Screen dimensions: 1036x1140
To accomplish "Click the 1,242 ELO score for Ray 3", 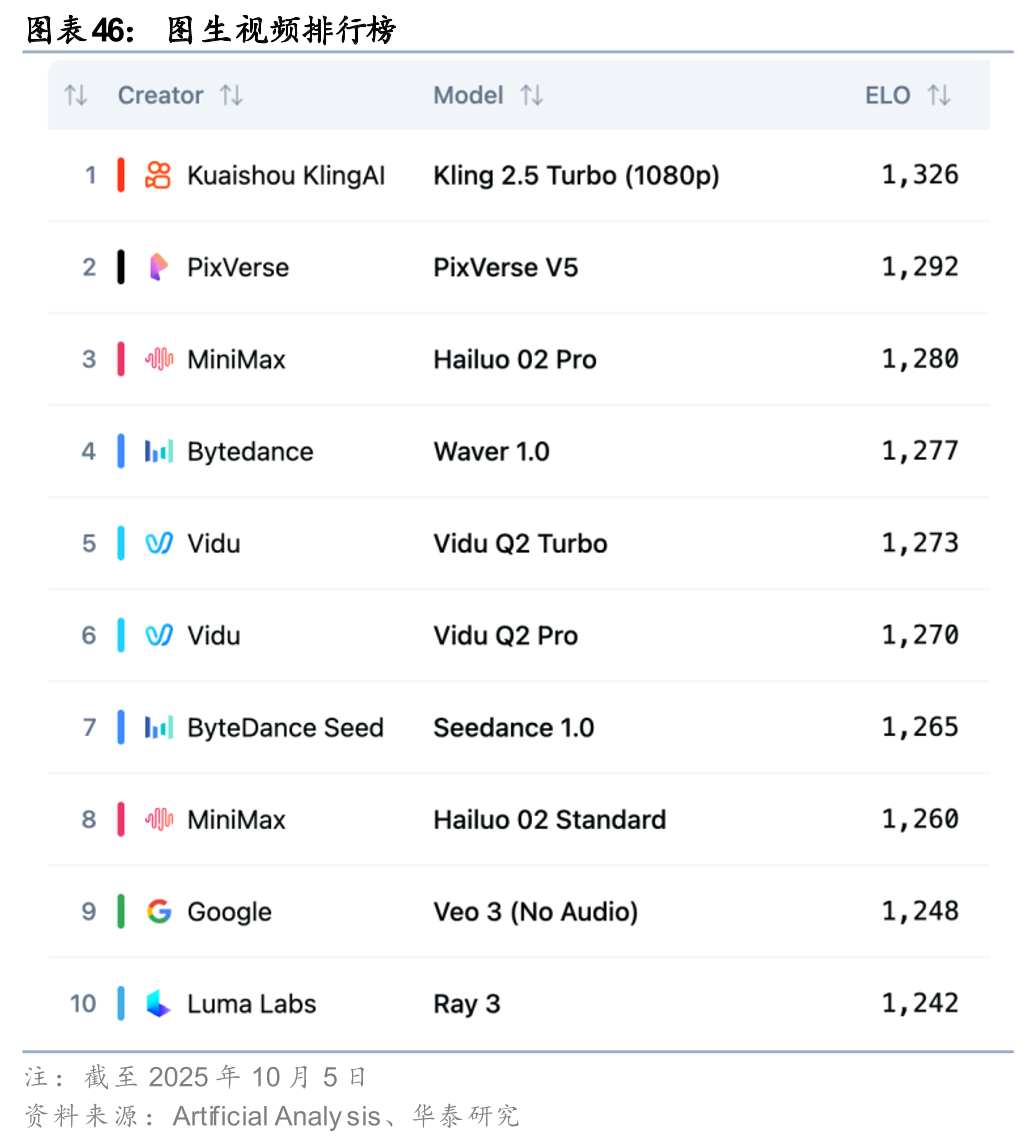I will (919, 1003).
